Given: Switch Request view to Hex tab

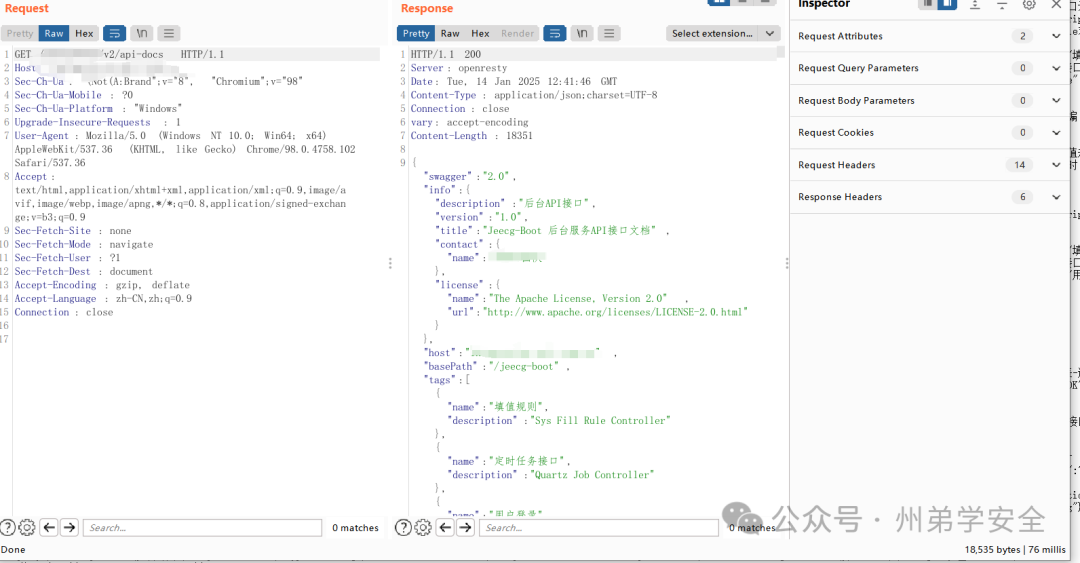Looking at the screenshot, I should click(x=84, y=33).
